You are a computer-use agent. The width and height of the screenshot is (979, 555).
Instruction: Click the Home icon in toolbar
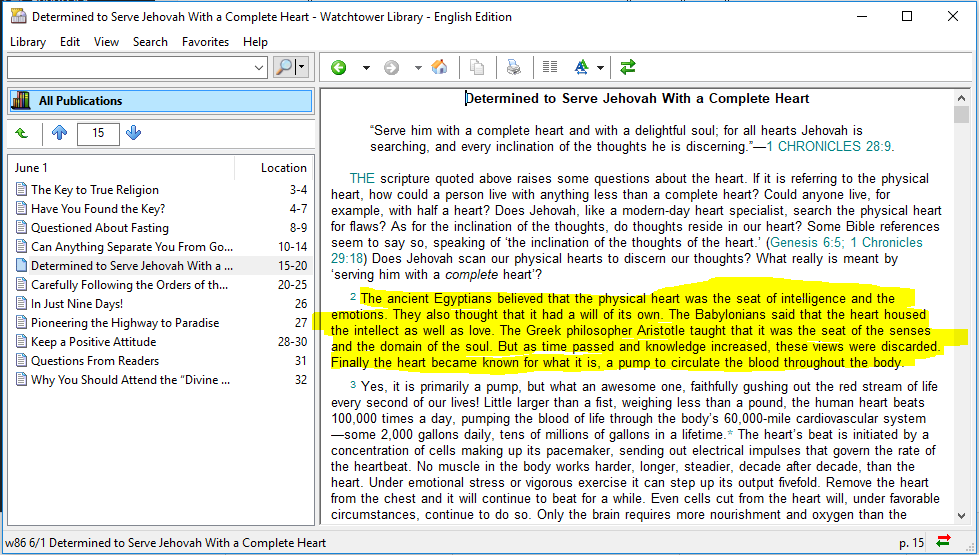pos(439,68)
